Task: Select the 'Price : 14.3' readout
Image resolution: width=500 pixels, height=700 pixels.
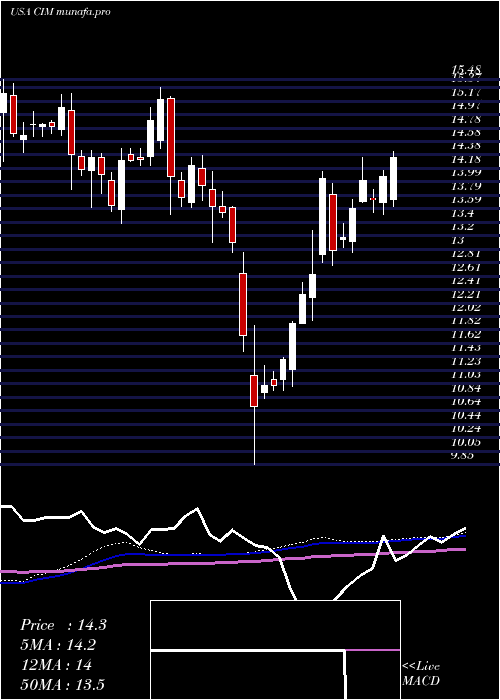Action: tap(63, 625)
